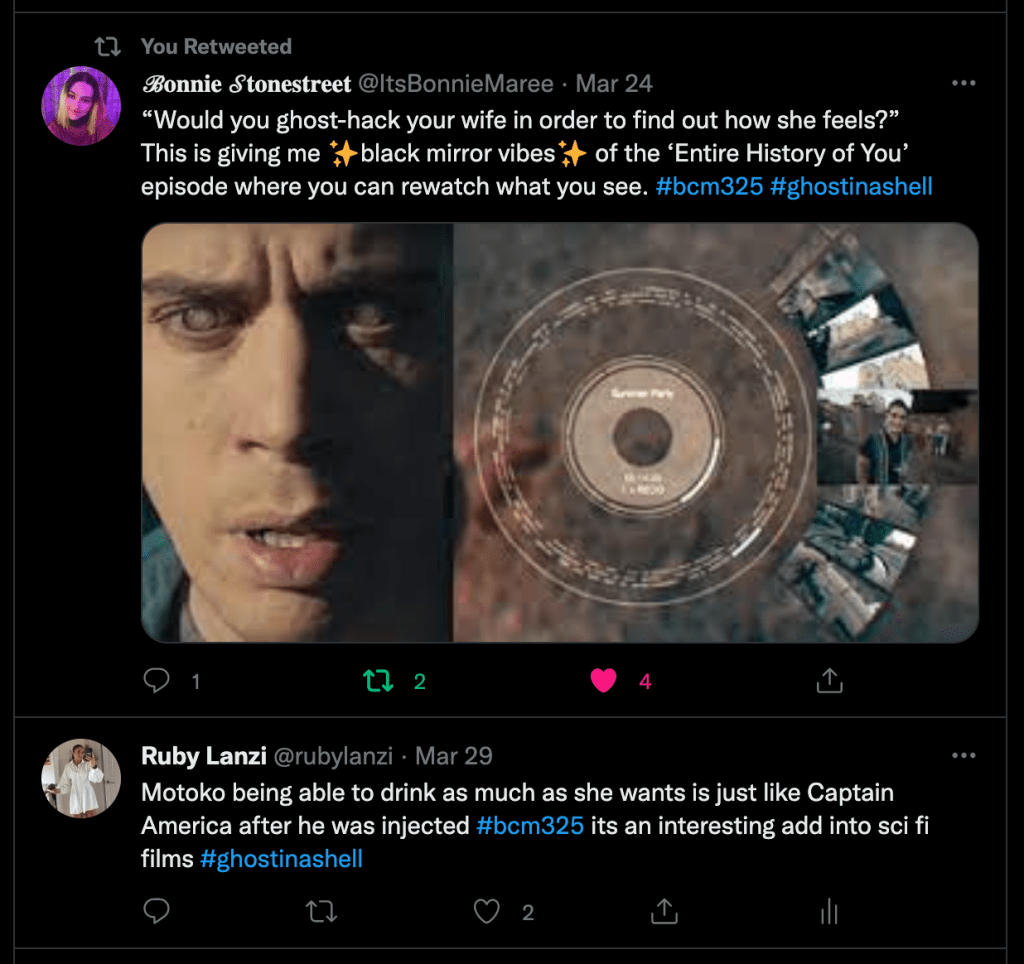Open more options for Bonnie's tweet
1024x964 pixels.
point(963,83)
